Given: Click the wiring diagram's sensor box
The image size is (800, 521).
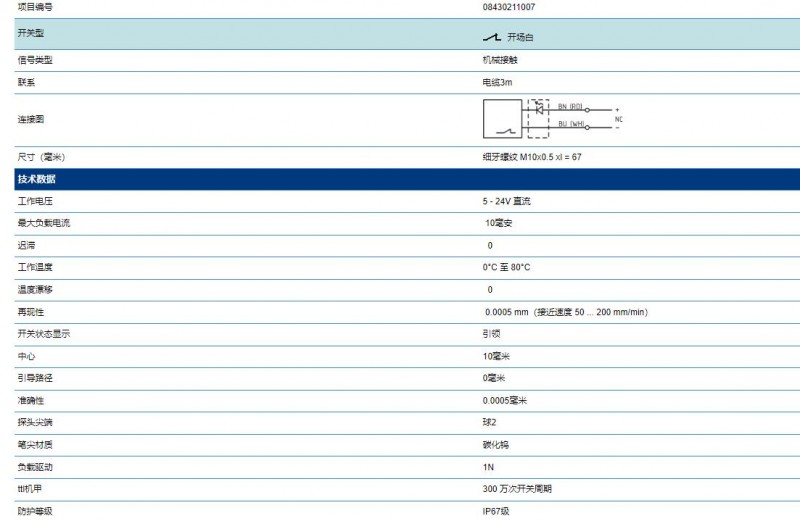Looking at the screenshot, I should [503, 119].
